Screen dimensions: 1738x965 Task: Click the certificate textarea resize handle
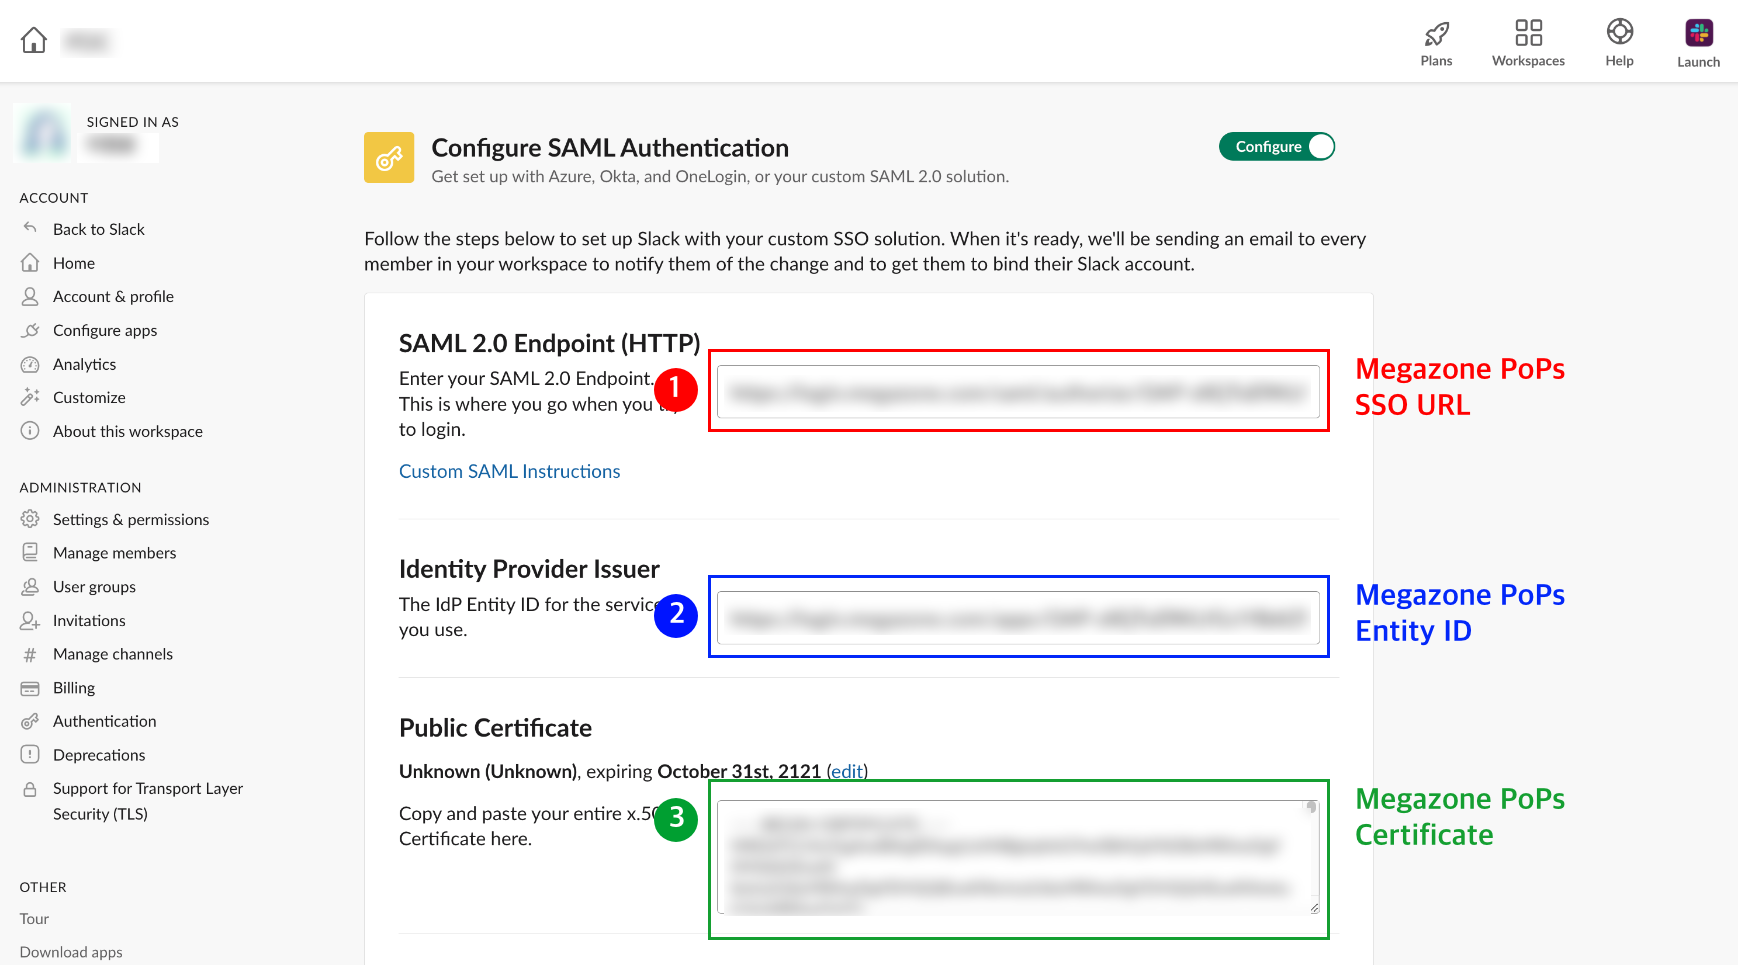point(1314,908)
